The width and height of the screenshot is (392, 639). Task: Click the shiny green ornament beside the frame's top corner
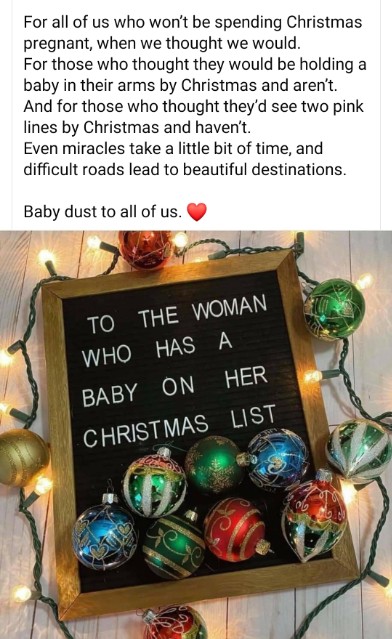click(x=334, y=309)
